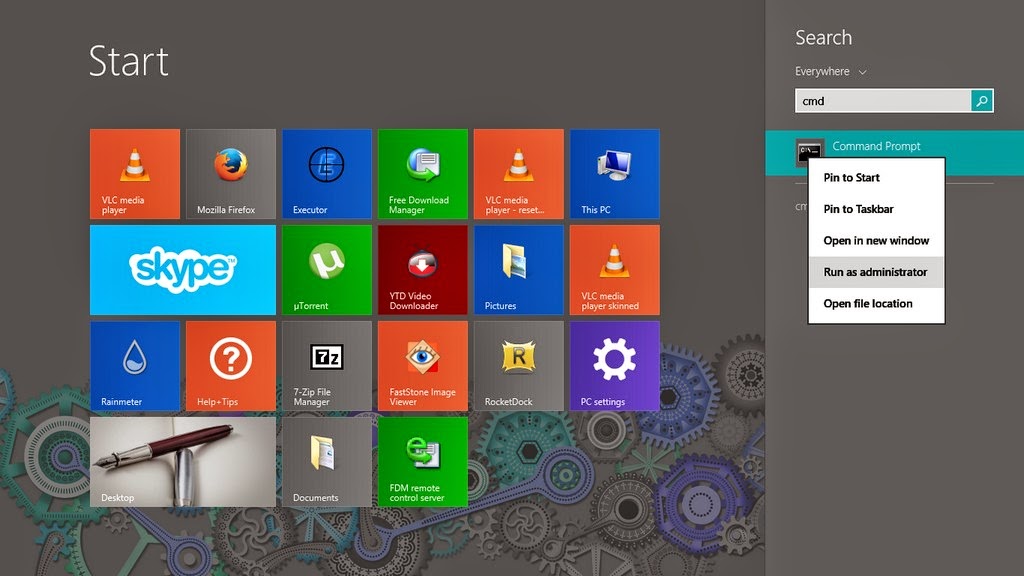The height and width of the screenshot is (576, 1024).
Task: Launch the Skype tile
Action: [x=183, y=270]
